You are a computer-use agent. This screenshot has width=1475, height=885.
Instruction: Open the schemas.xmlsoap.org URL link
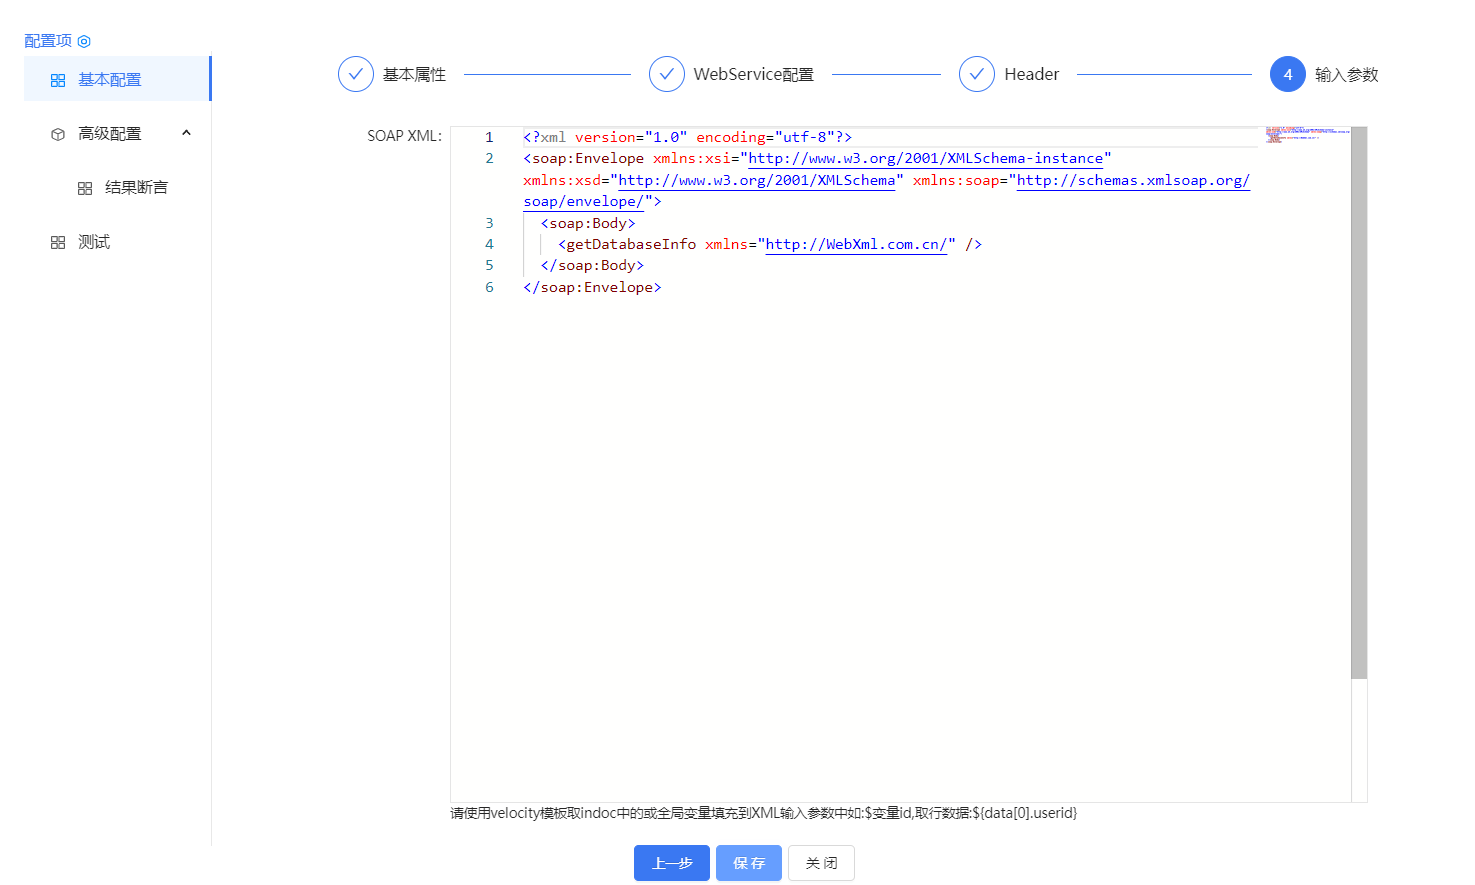[1133, 180]
